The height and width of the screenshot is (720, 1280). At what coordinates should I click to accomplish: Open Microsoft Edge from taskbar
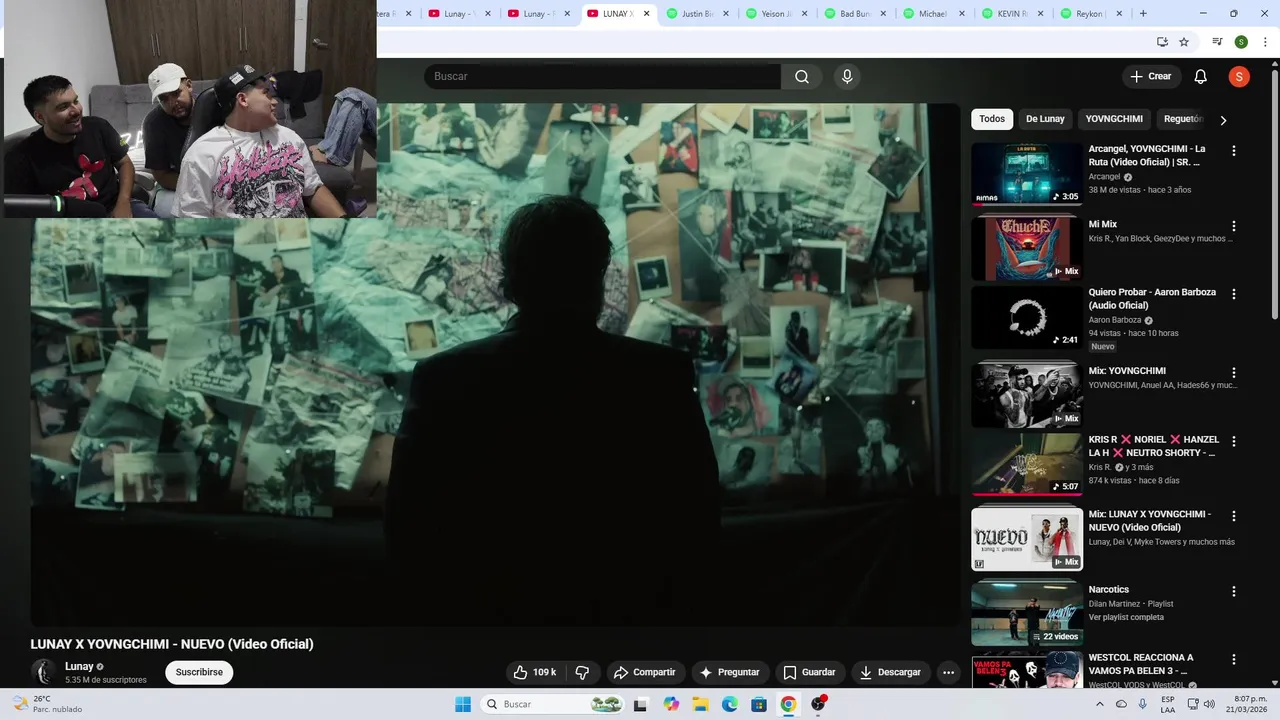pos(730,704)
